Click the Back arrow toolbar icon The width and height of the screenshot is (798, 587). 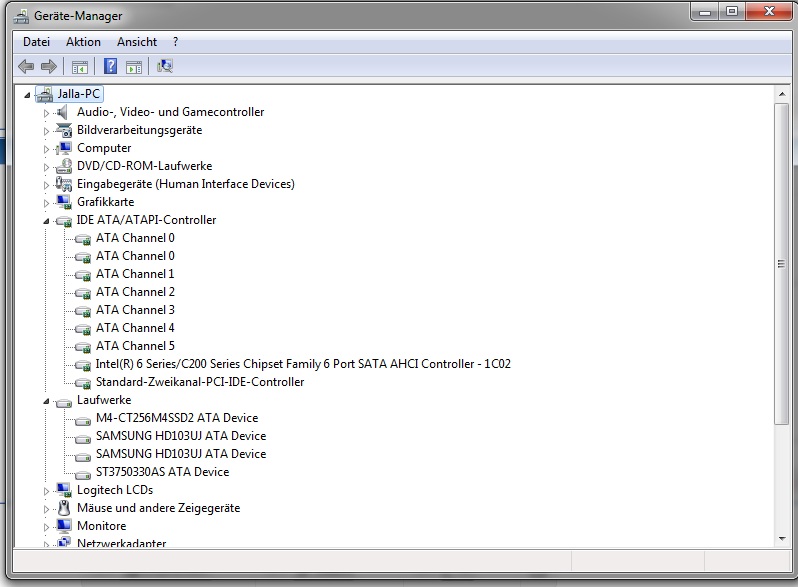point(26,66)
